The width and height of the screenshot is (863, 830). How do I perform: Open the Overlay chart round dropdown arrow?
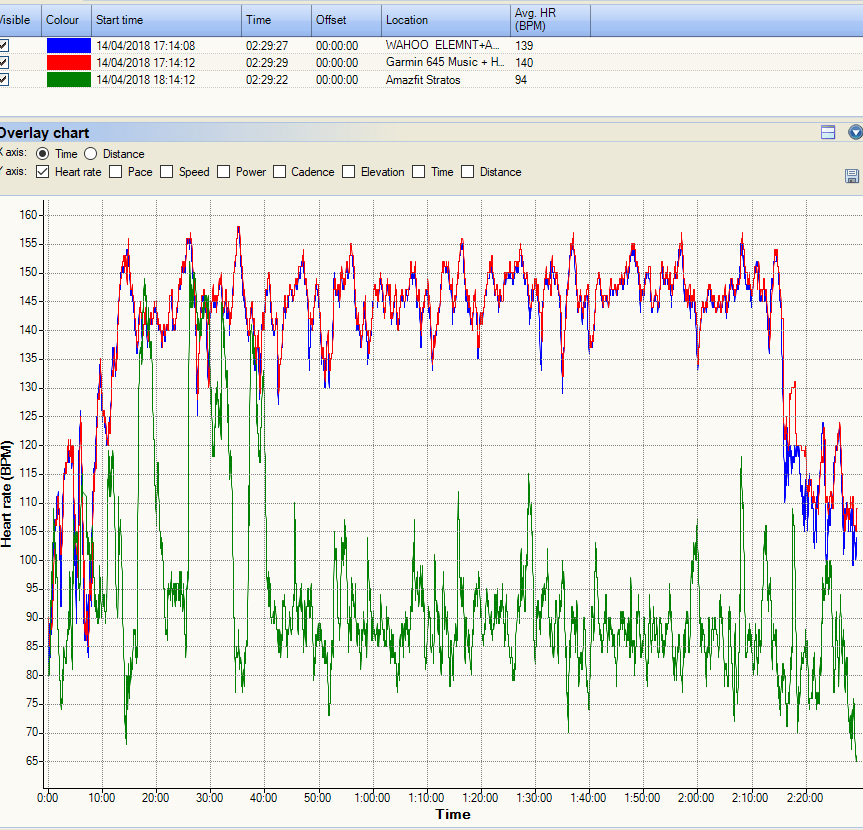coord(855,132)
